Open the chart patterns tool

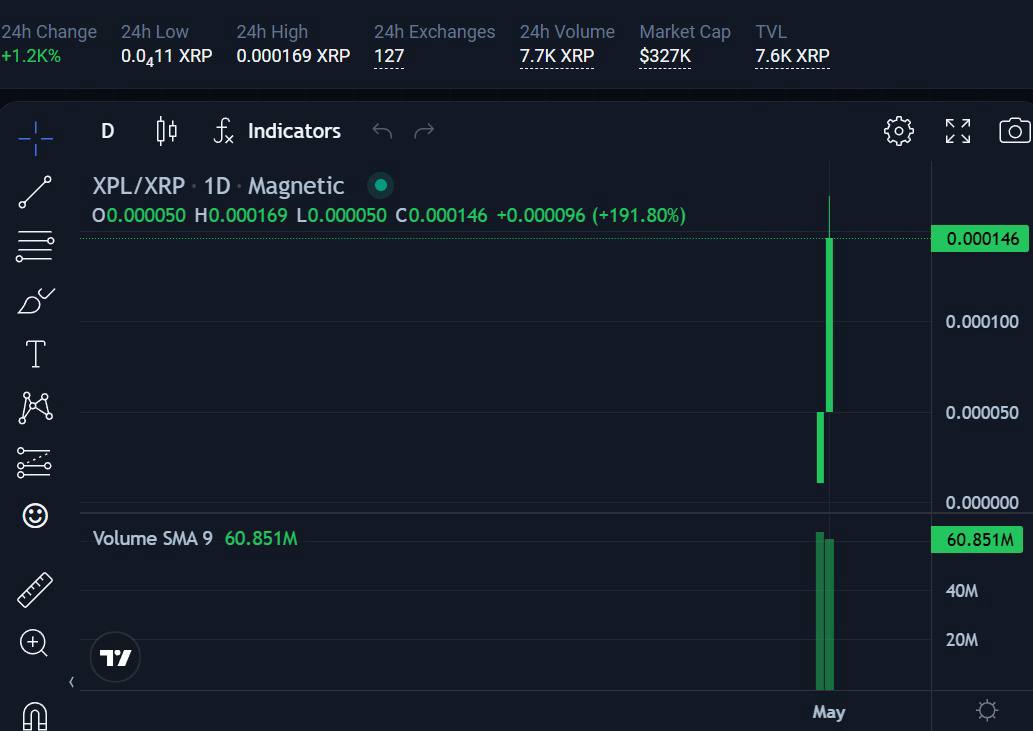coord(35,407)
